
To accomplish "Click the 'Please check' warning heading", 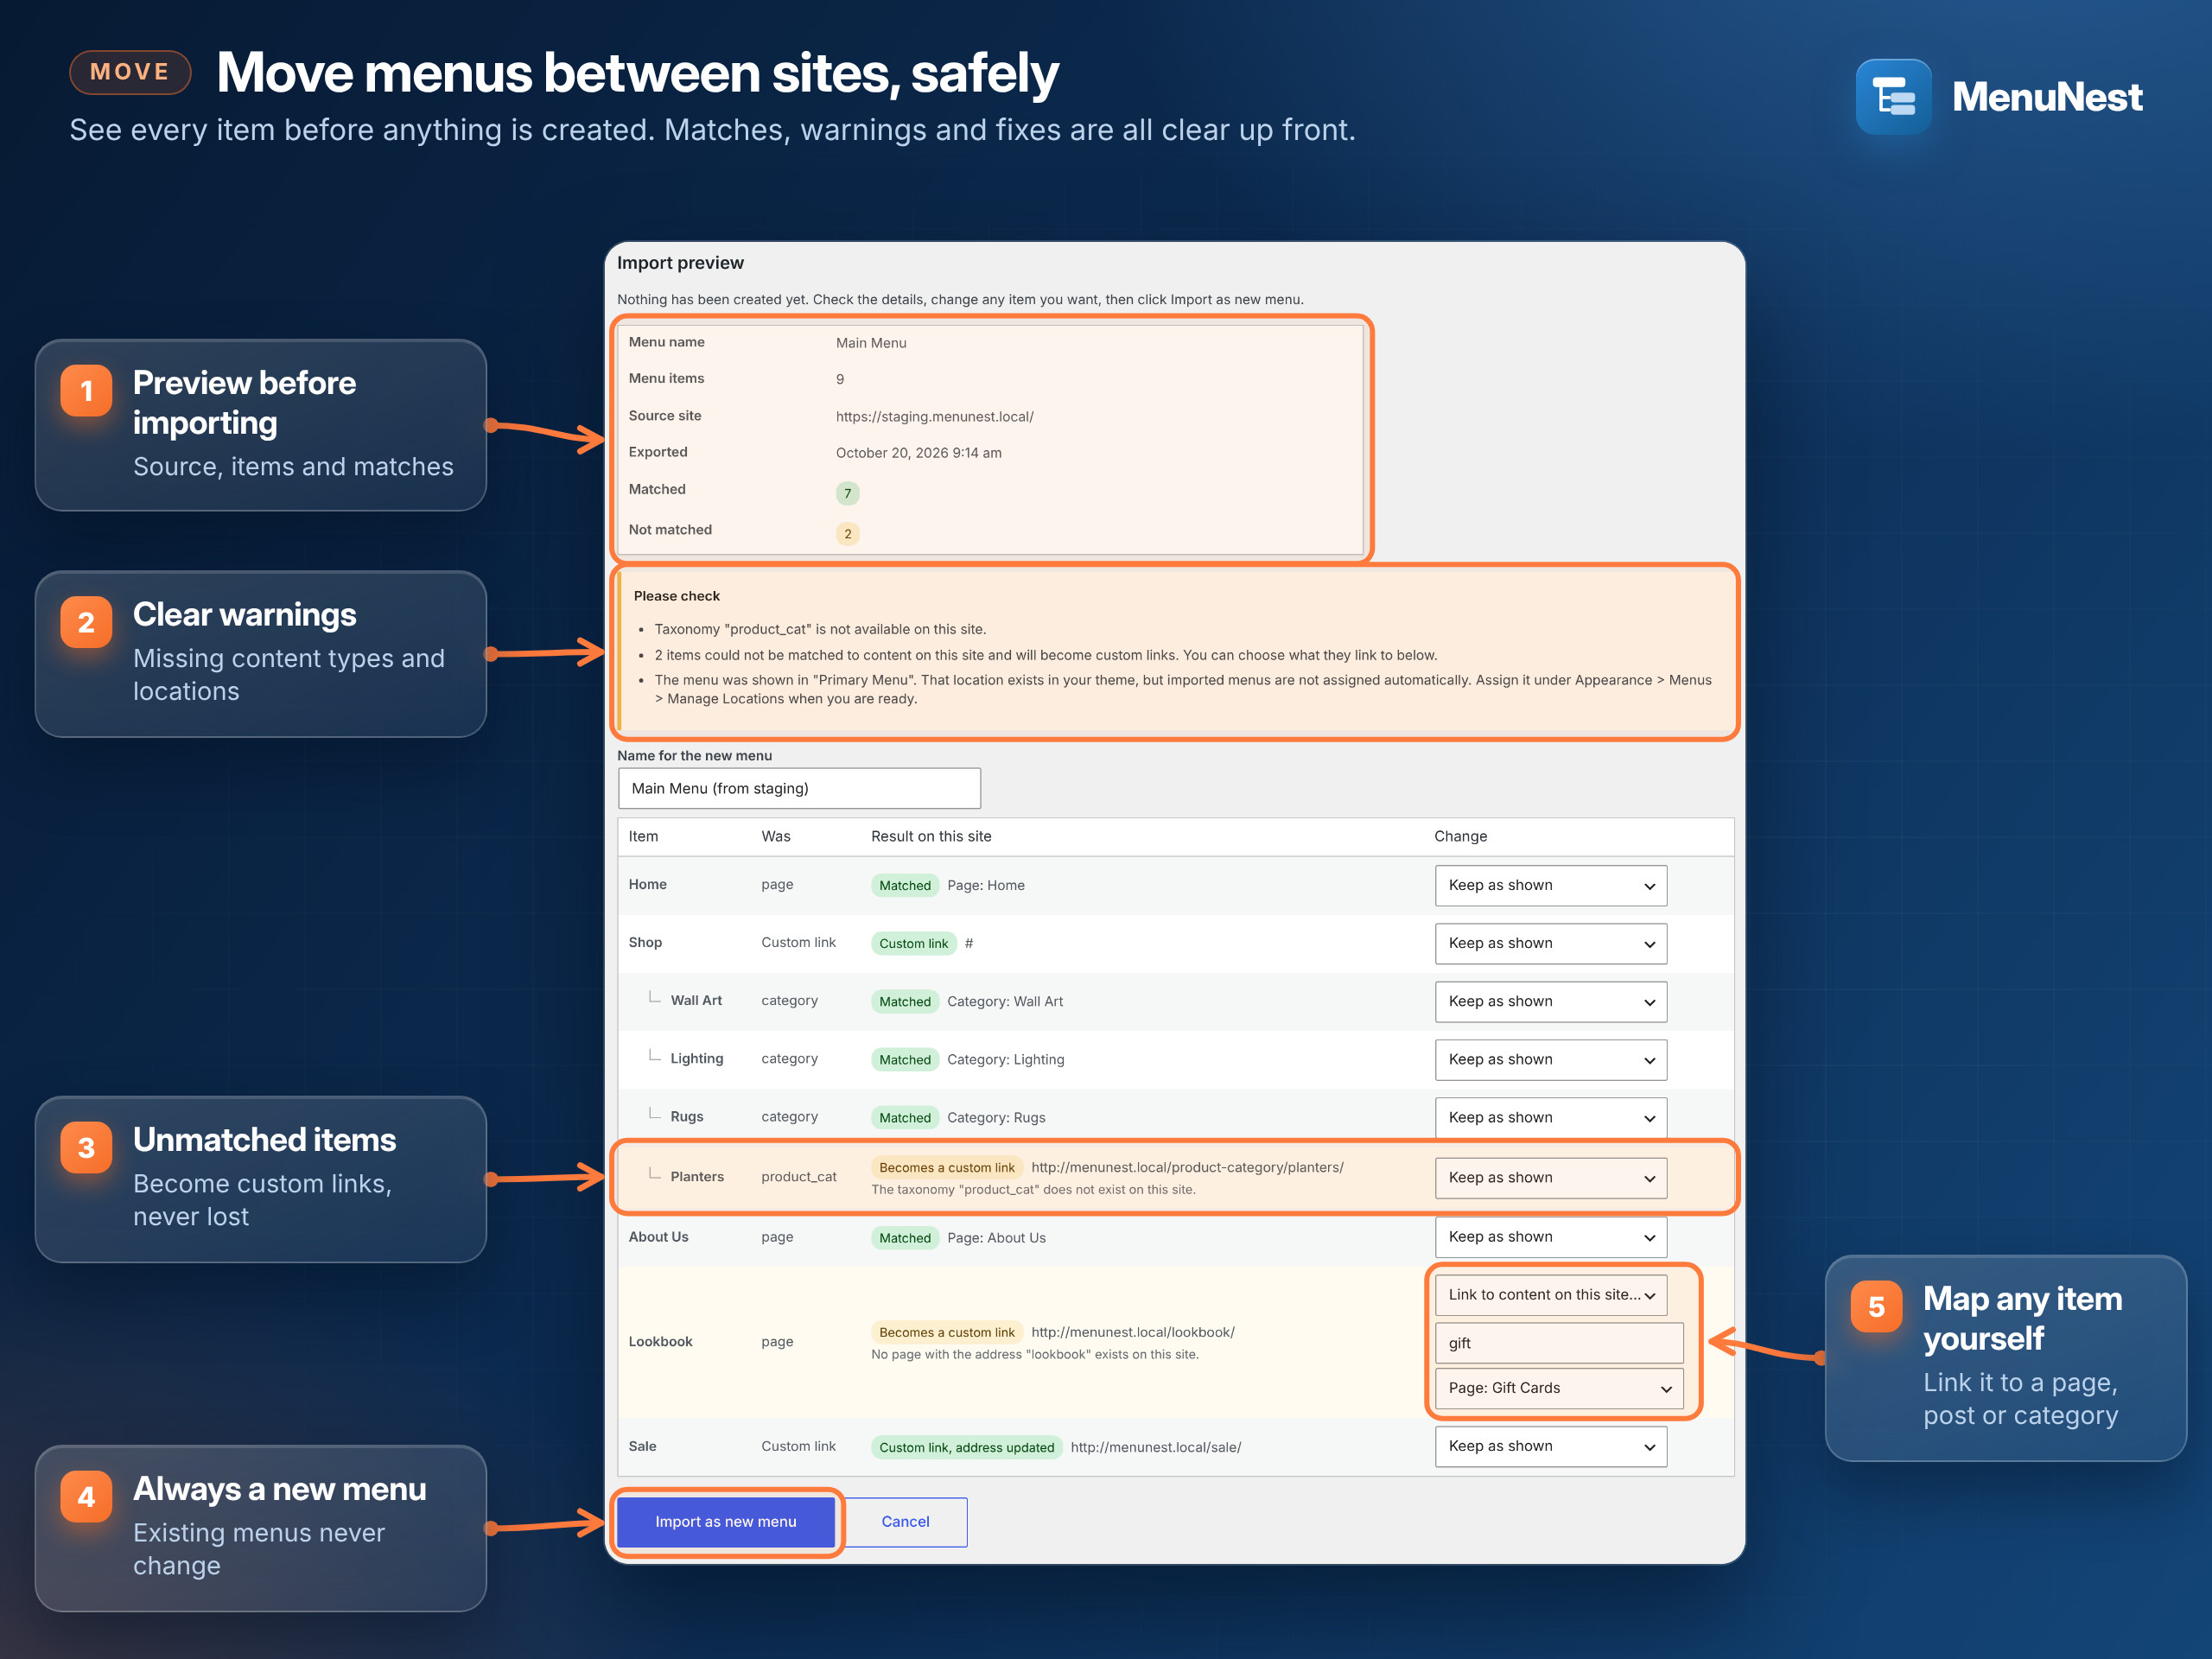I will click(676, 596).
